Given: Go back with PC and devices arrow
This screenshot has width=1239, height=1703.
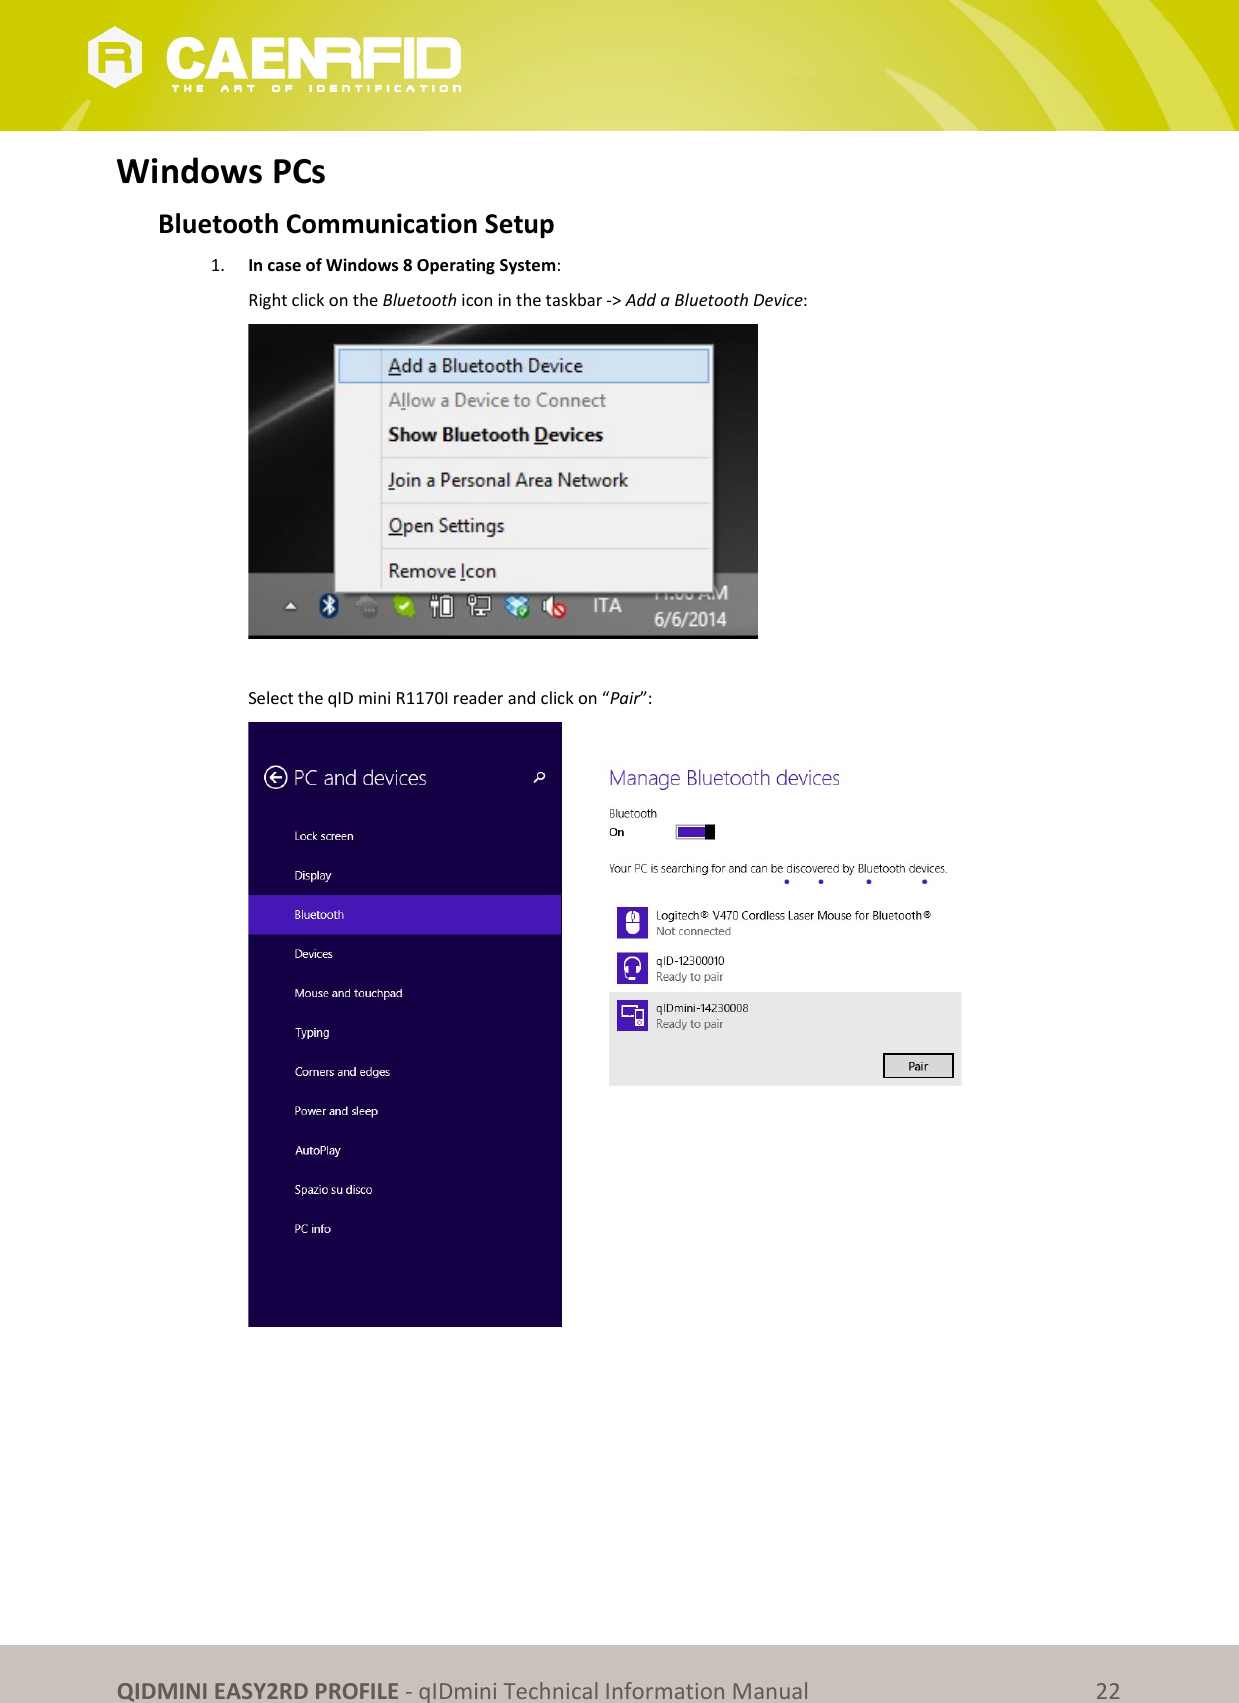Looking at the screenshot, I should point(275,777).
